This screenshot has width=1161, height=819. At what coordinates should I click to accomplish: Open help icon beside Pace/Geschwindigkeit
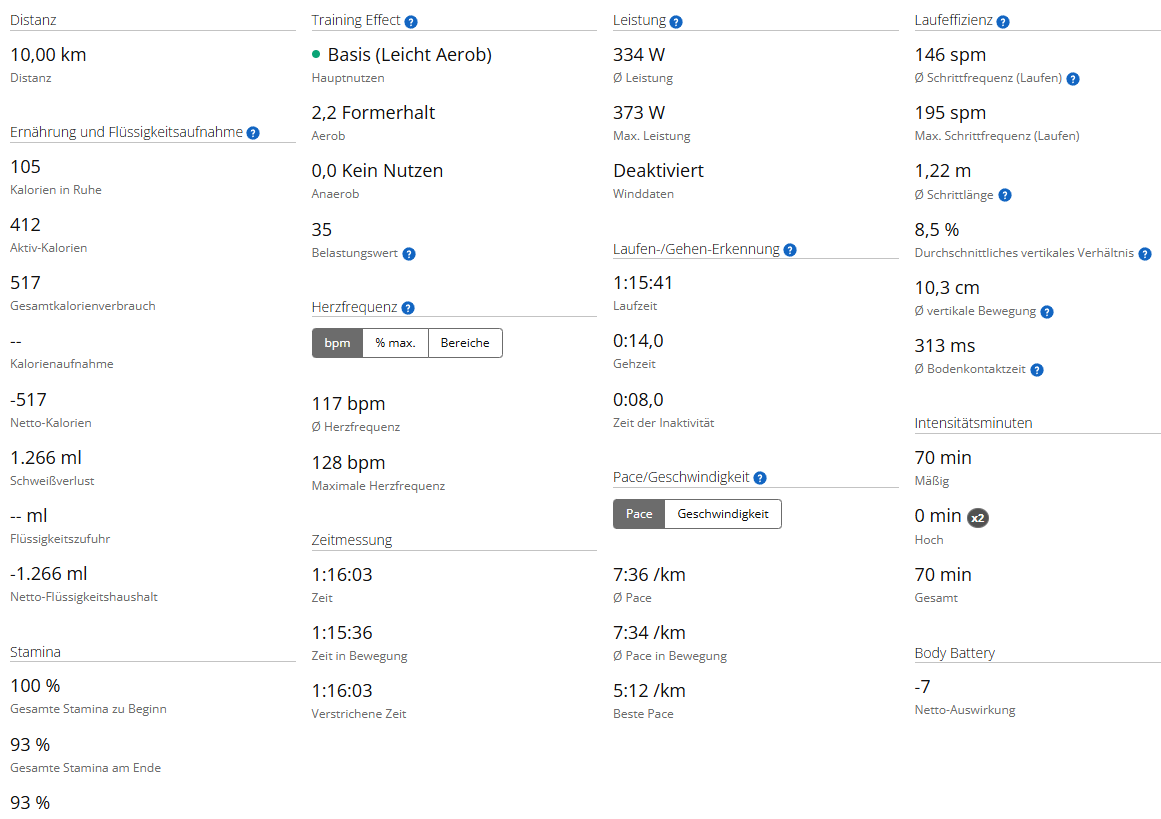(760, 478)
